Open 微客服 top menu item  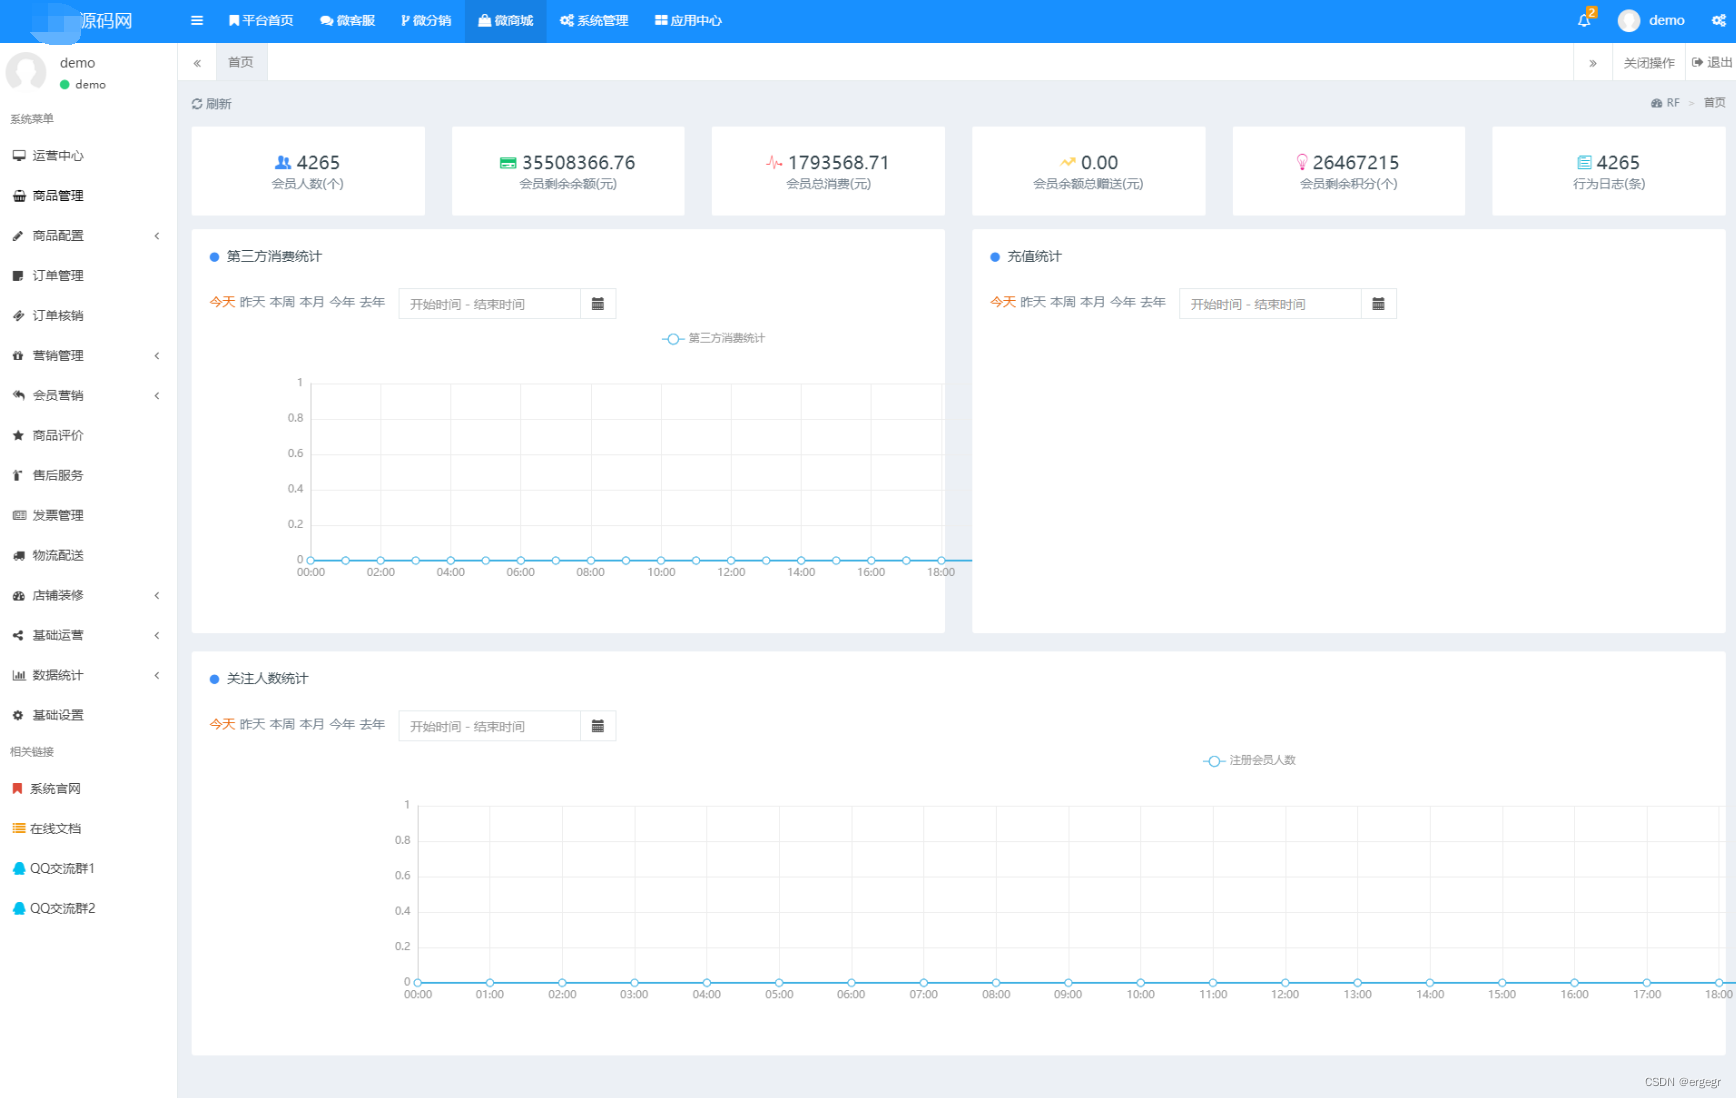348,20
